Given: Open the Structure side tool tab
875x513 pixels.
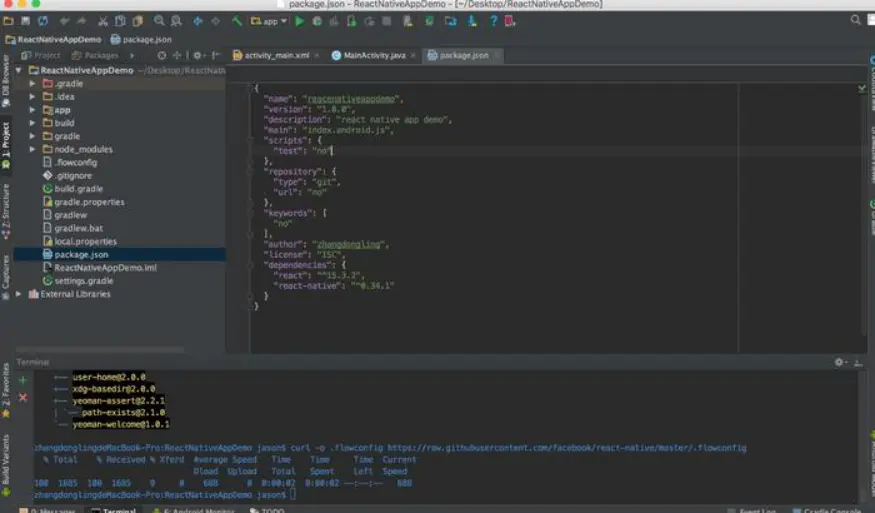Looking at the screenshot, I should pos(6,210).
